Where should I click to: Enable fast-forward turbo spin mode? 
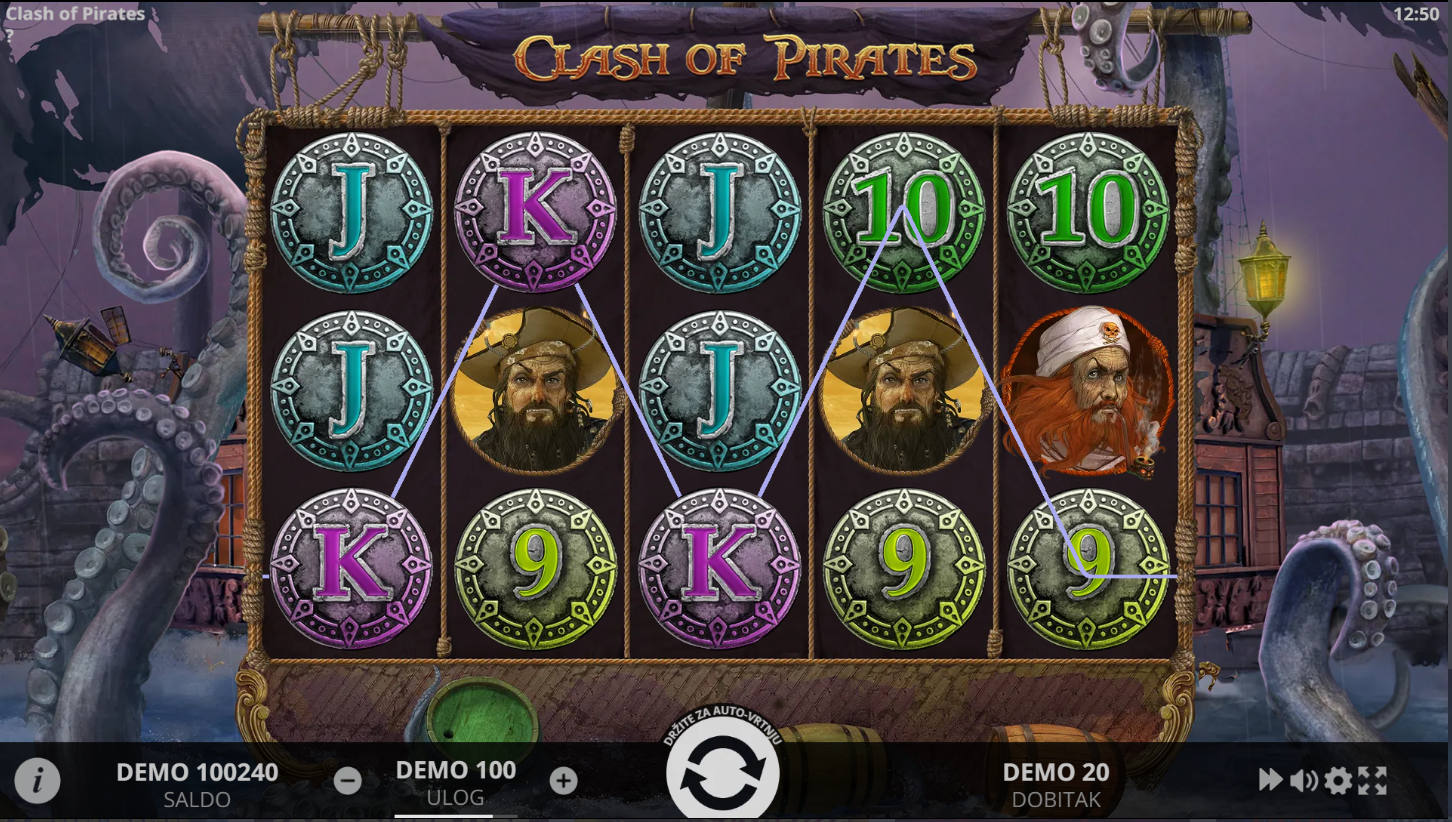click(1270, 780)
